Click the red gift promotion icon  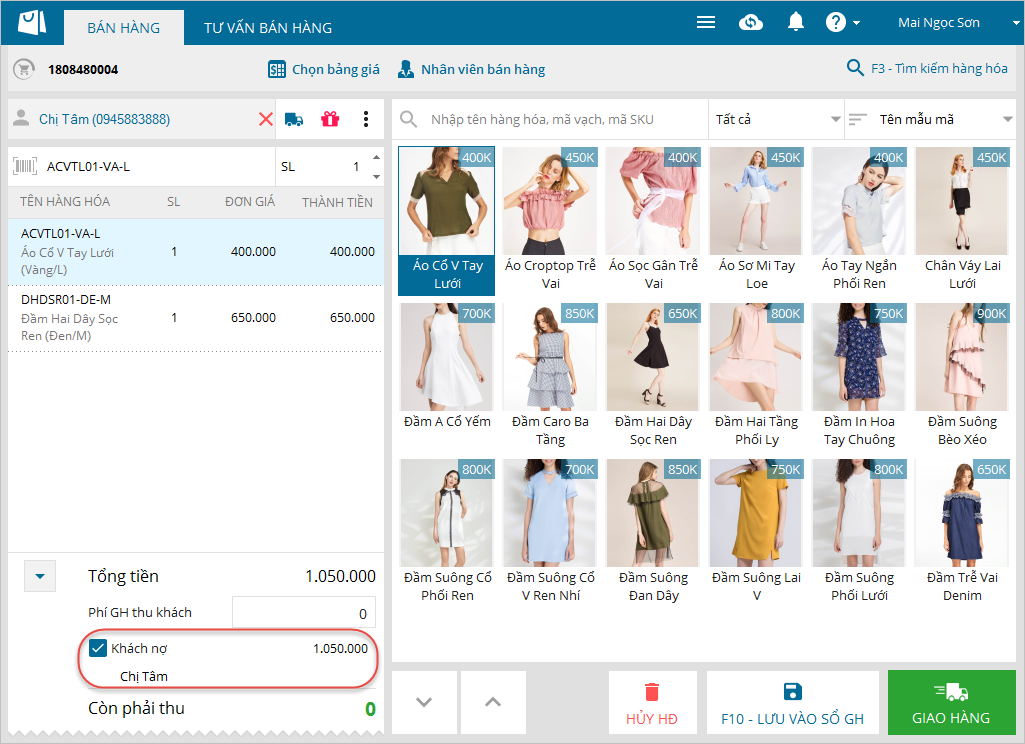pos(330,119)
